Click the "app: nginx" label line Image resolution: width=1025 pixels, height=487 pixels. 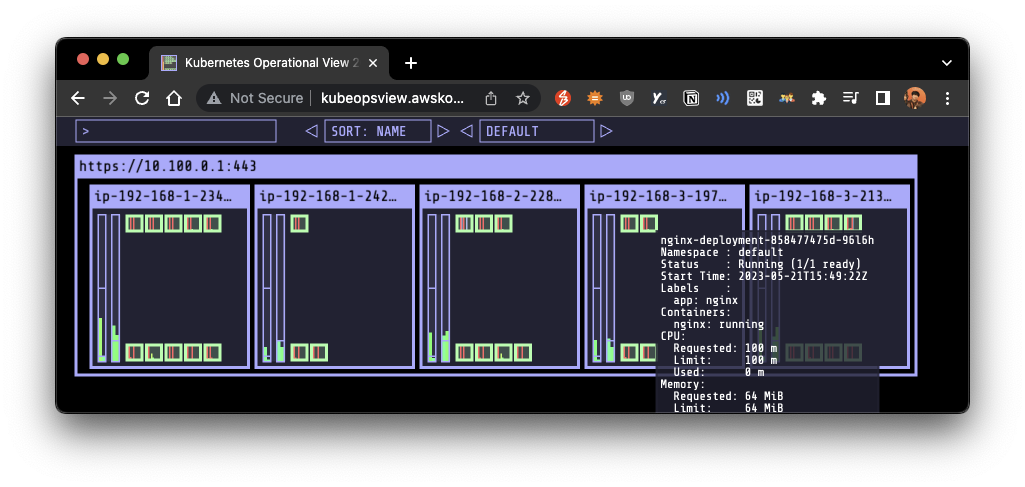[705, 300]
